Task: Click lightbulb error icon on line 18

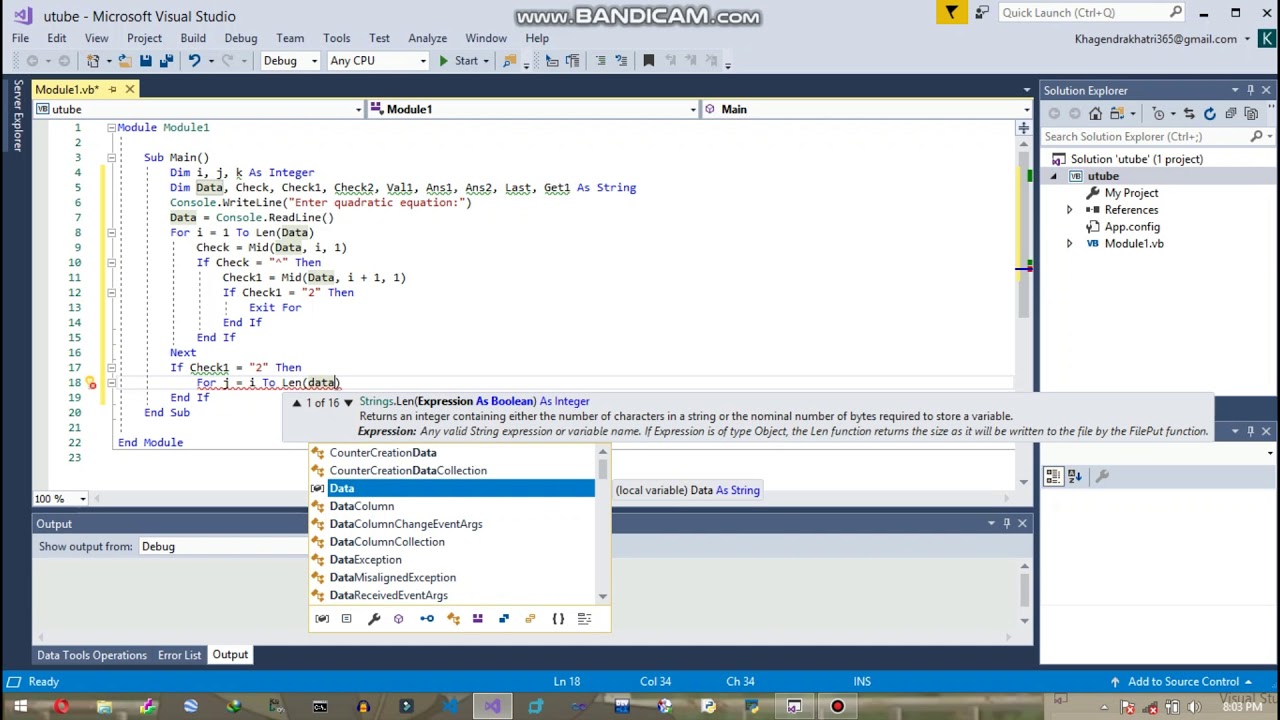Action: click(90, 383)
